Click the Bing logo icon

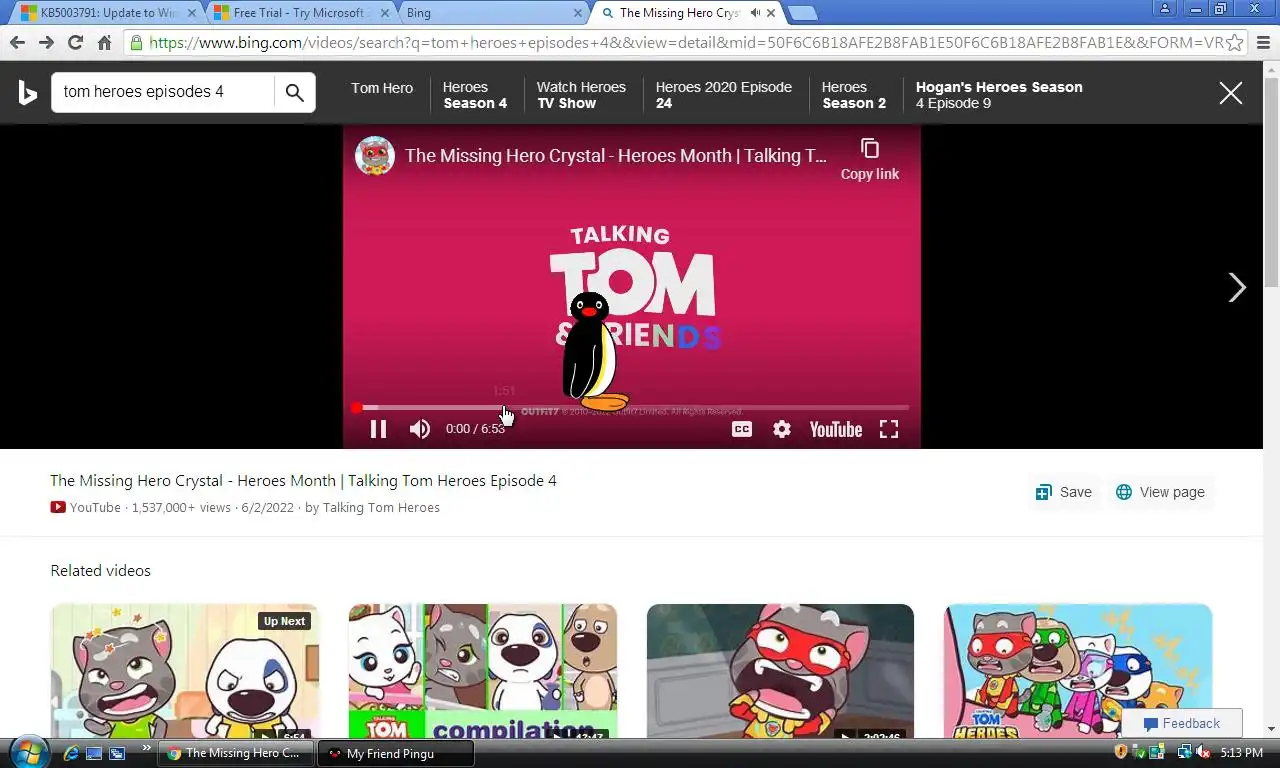point(28,93)
